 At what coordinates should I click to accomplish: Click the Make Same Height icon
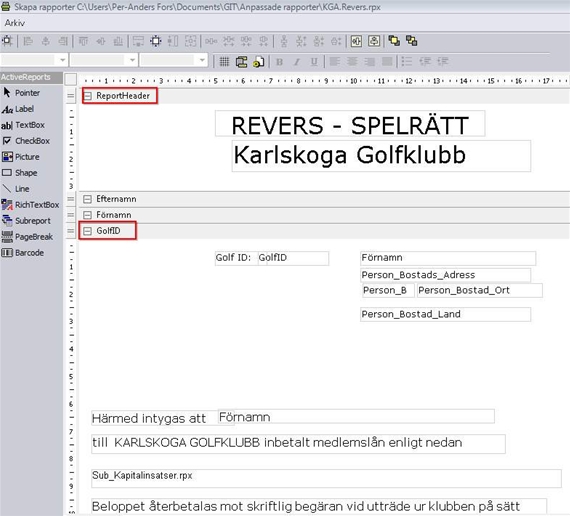pyautogui.click(x=173, y=41)
